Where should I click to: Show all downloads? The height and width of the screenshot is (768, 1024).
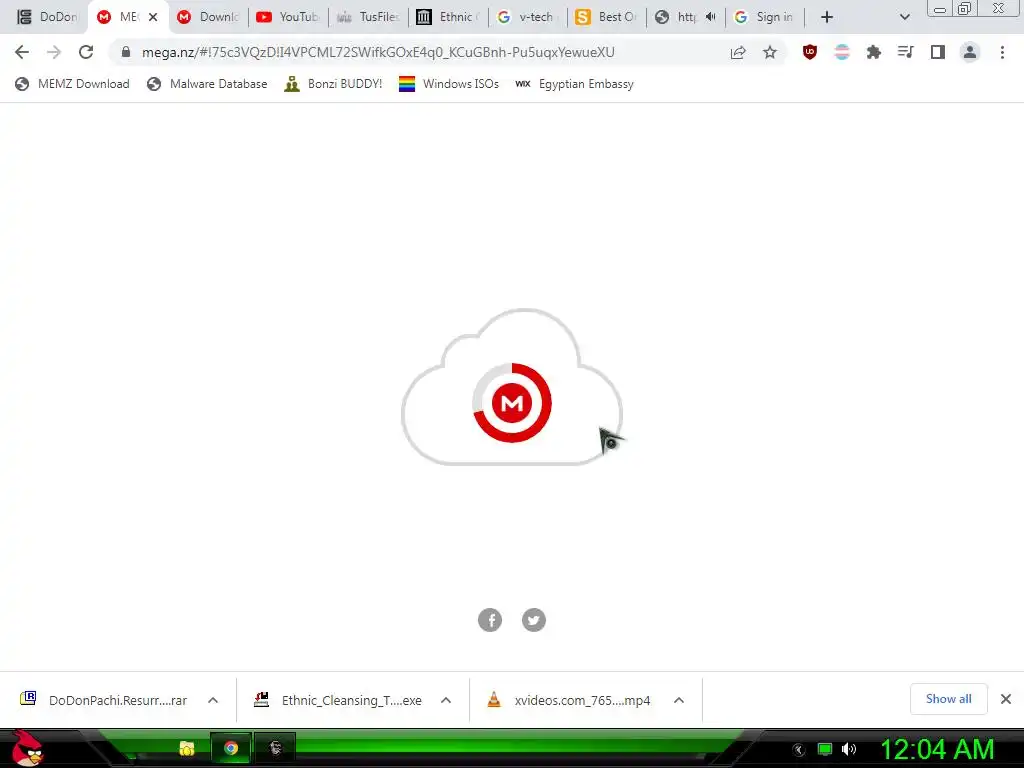948,699
